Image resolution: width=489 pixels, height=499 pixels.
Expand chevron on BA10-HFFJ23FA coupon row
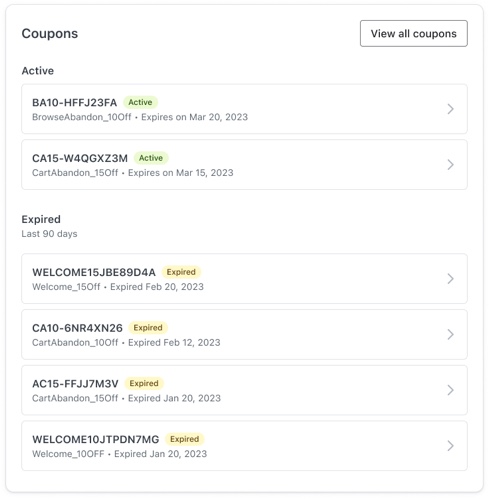point(450,109)
